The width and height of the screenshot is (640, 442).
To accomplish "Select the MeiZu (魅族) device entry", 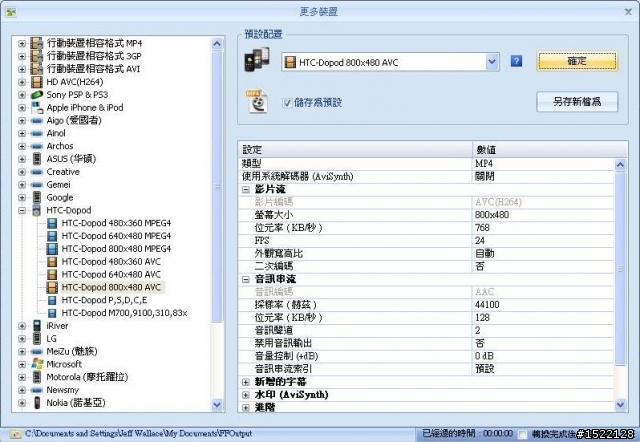I will click(72, 351).
